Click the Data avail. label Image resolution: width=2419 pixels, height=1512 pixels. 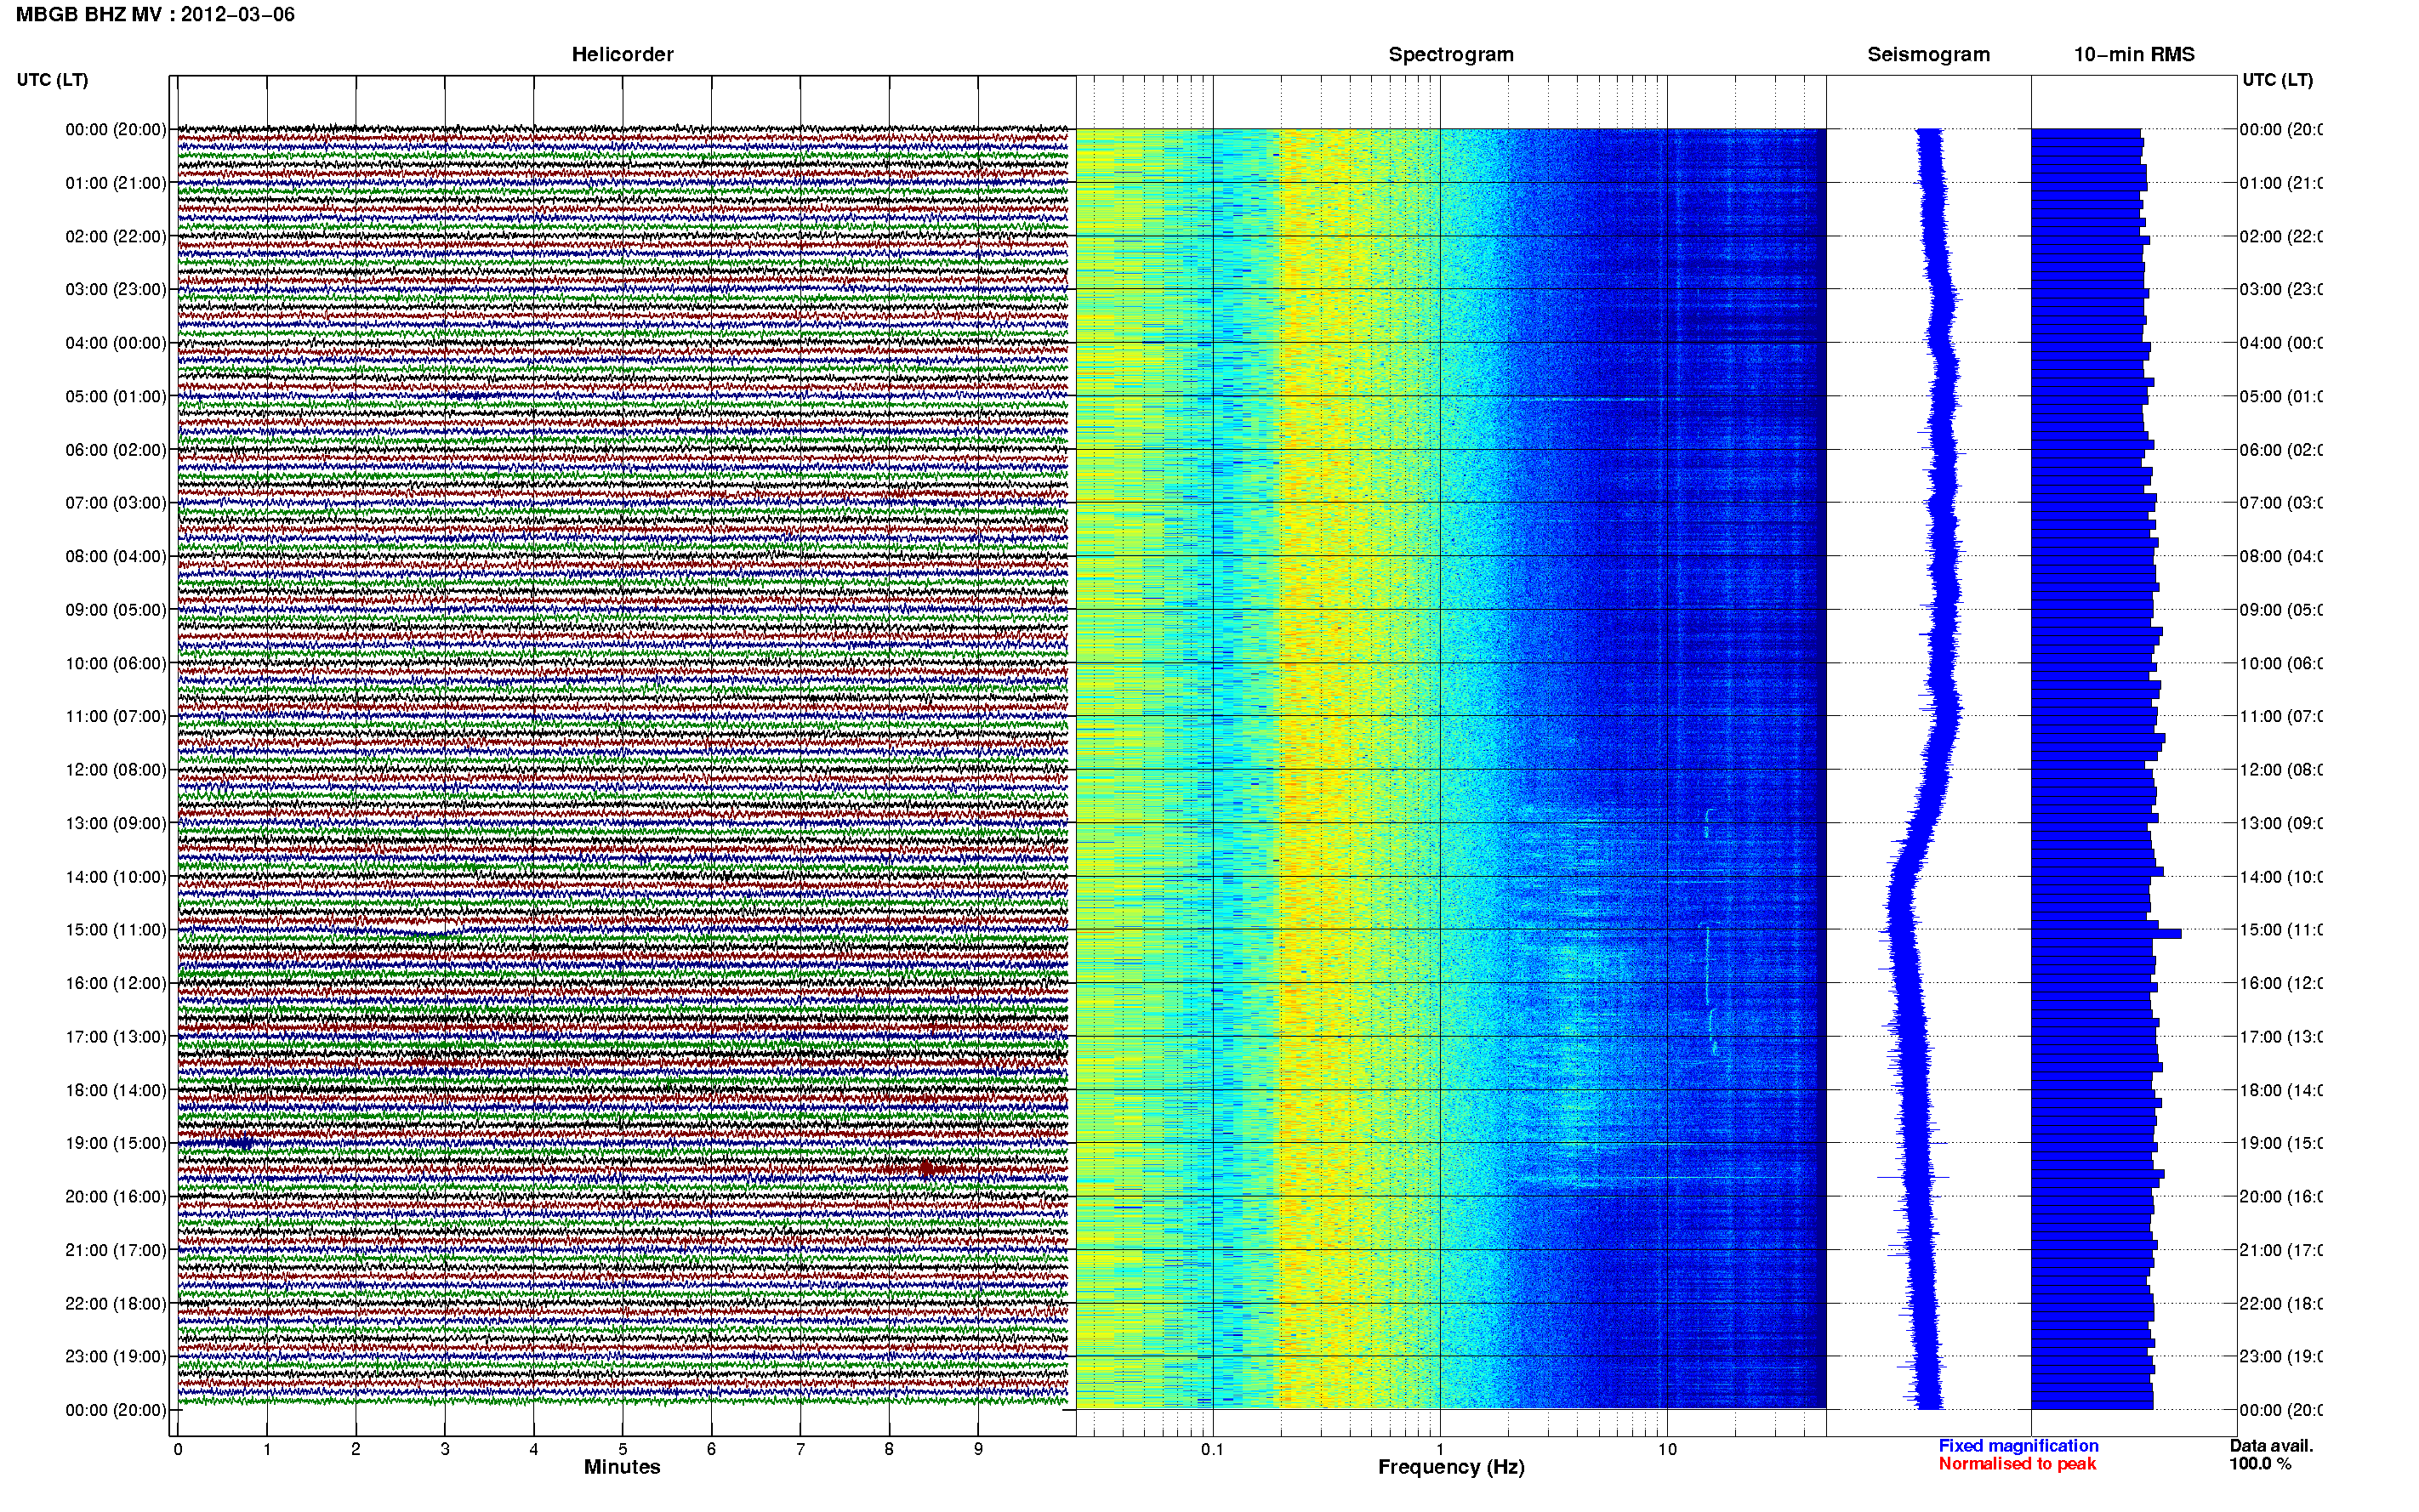coord(2271,1446)
